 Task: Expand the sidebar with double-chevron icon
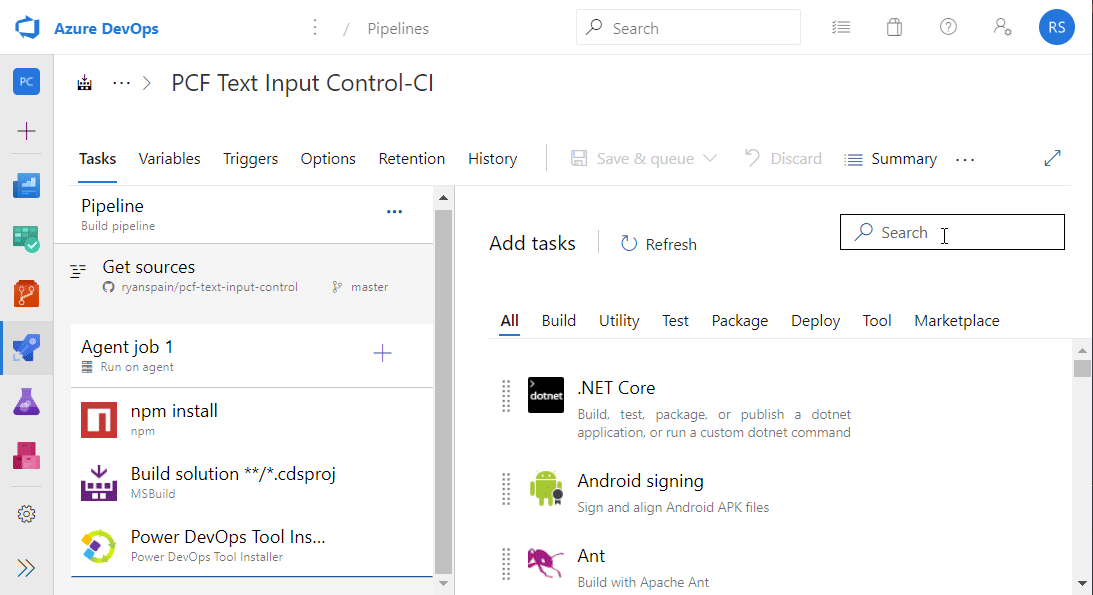tap(26, 568)
